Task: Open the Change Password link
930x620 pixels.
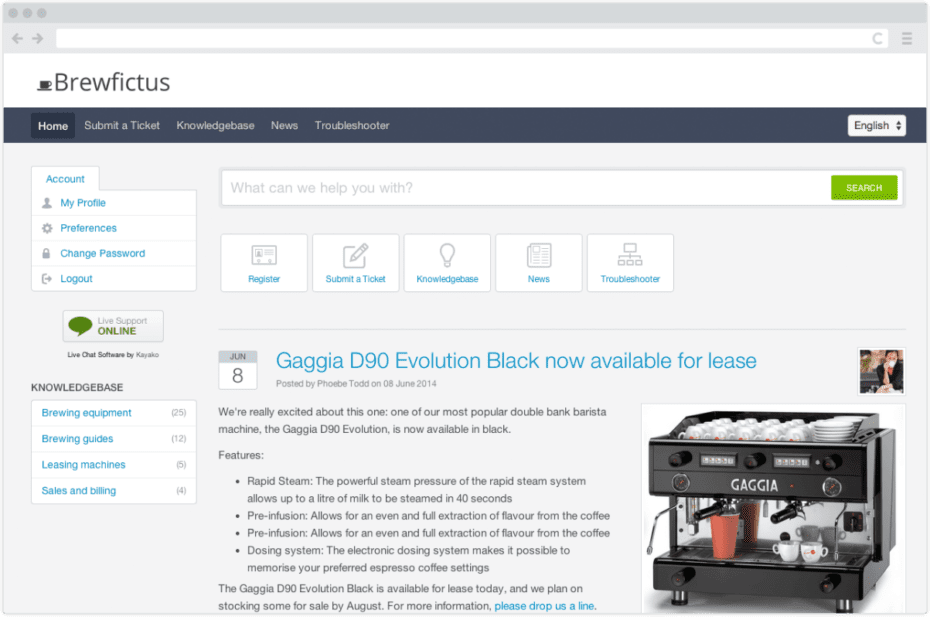Action: pyautogui.click(x=103, y=253)
